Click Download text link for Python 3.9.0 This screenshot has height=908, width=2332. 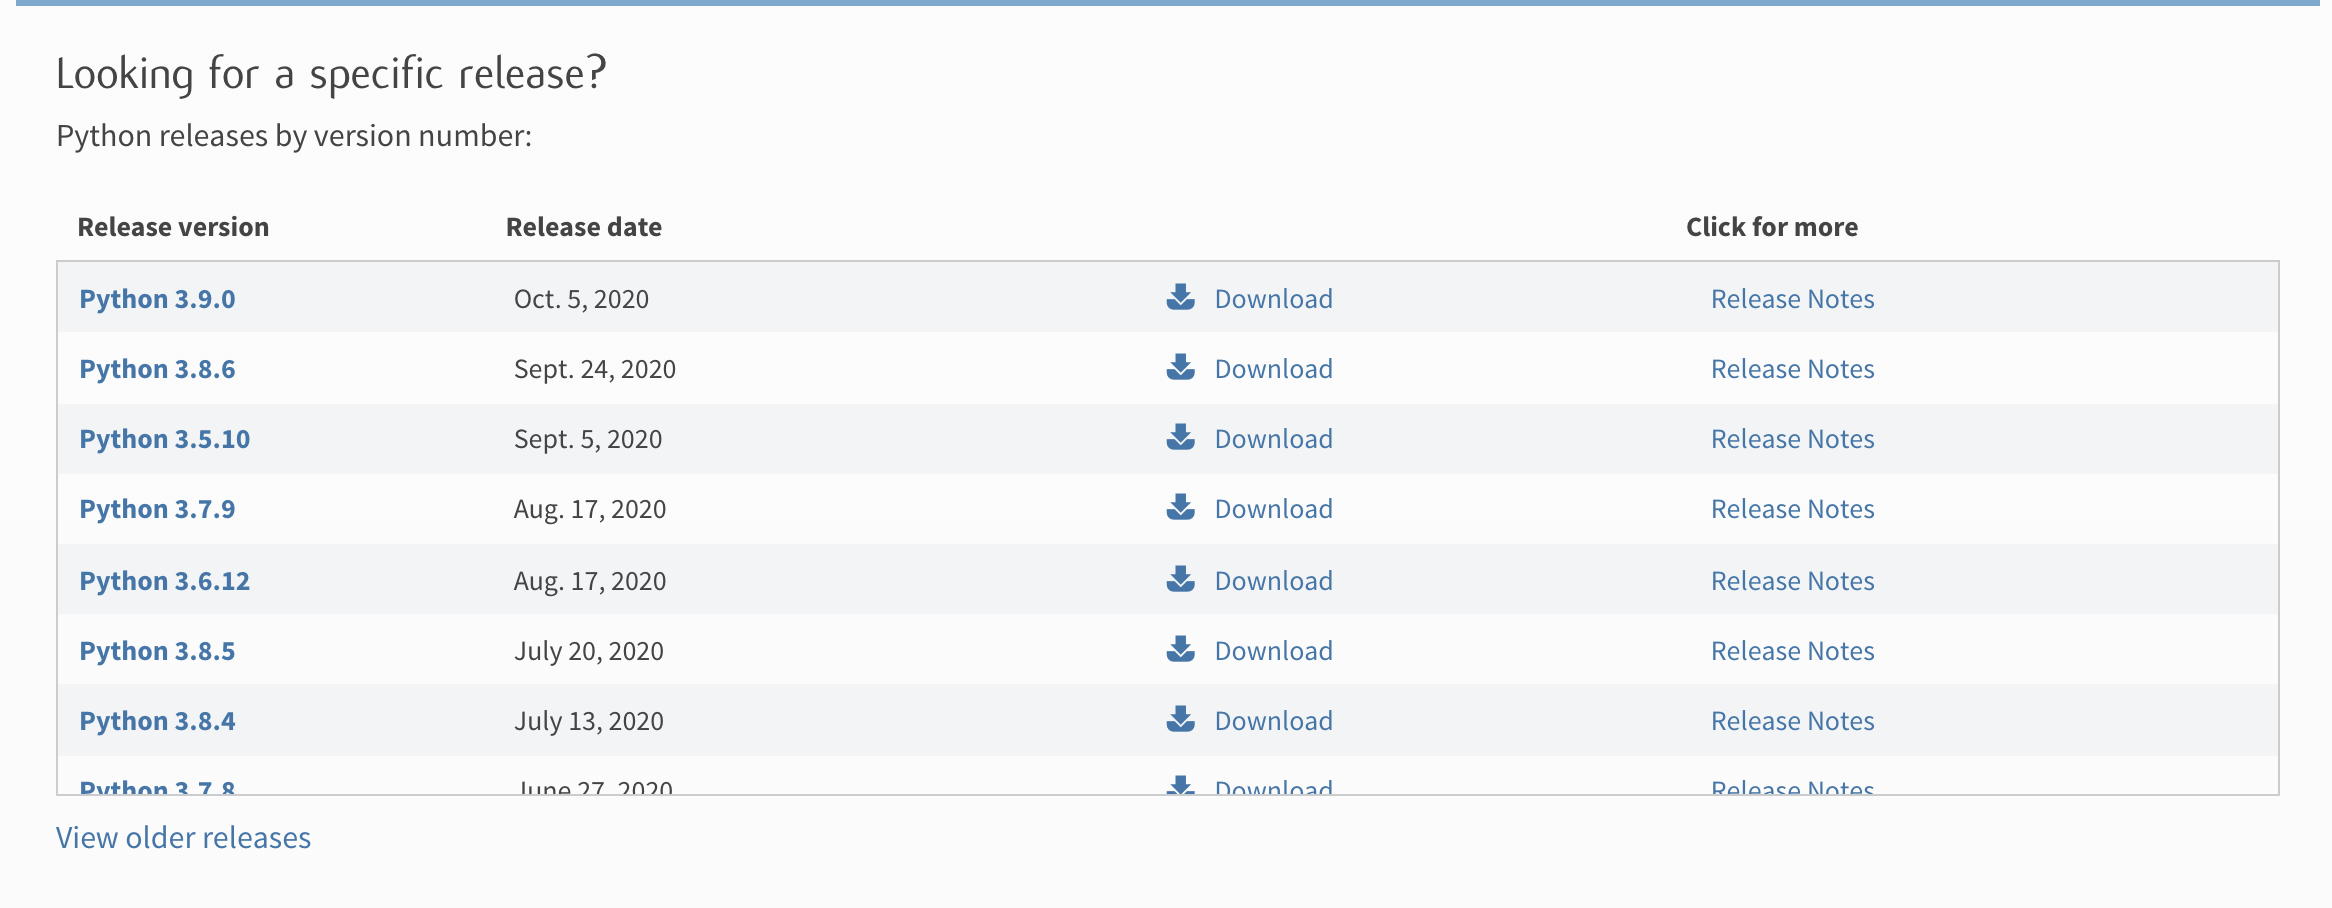(x=1273, y=299)
